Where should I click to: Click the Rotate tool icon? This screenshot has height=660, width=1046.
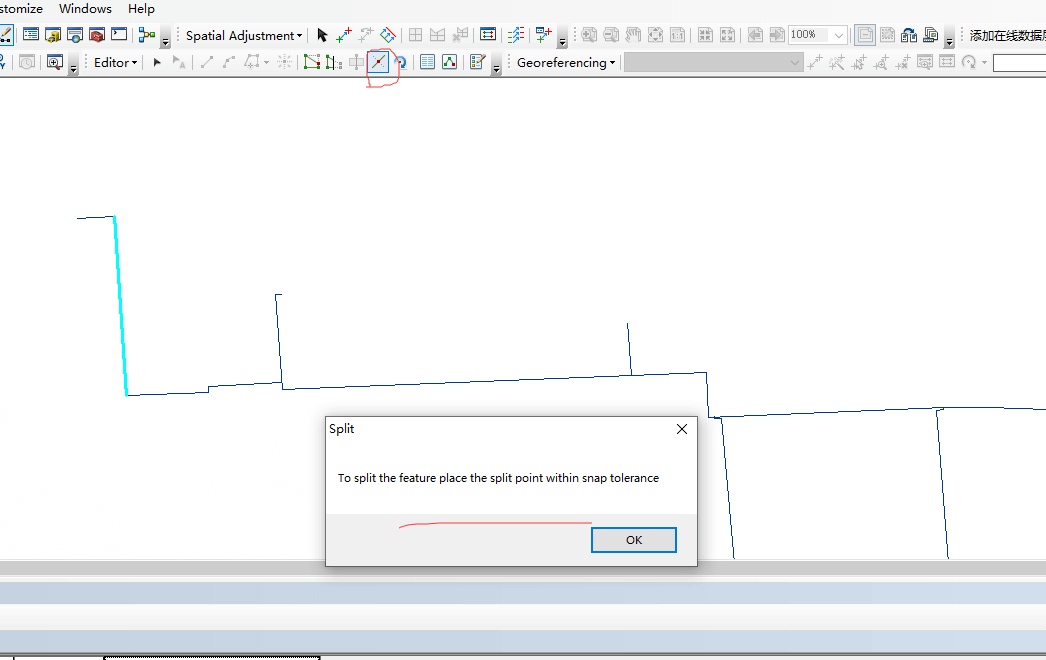click(400, 62)
